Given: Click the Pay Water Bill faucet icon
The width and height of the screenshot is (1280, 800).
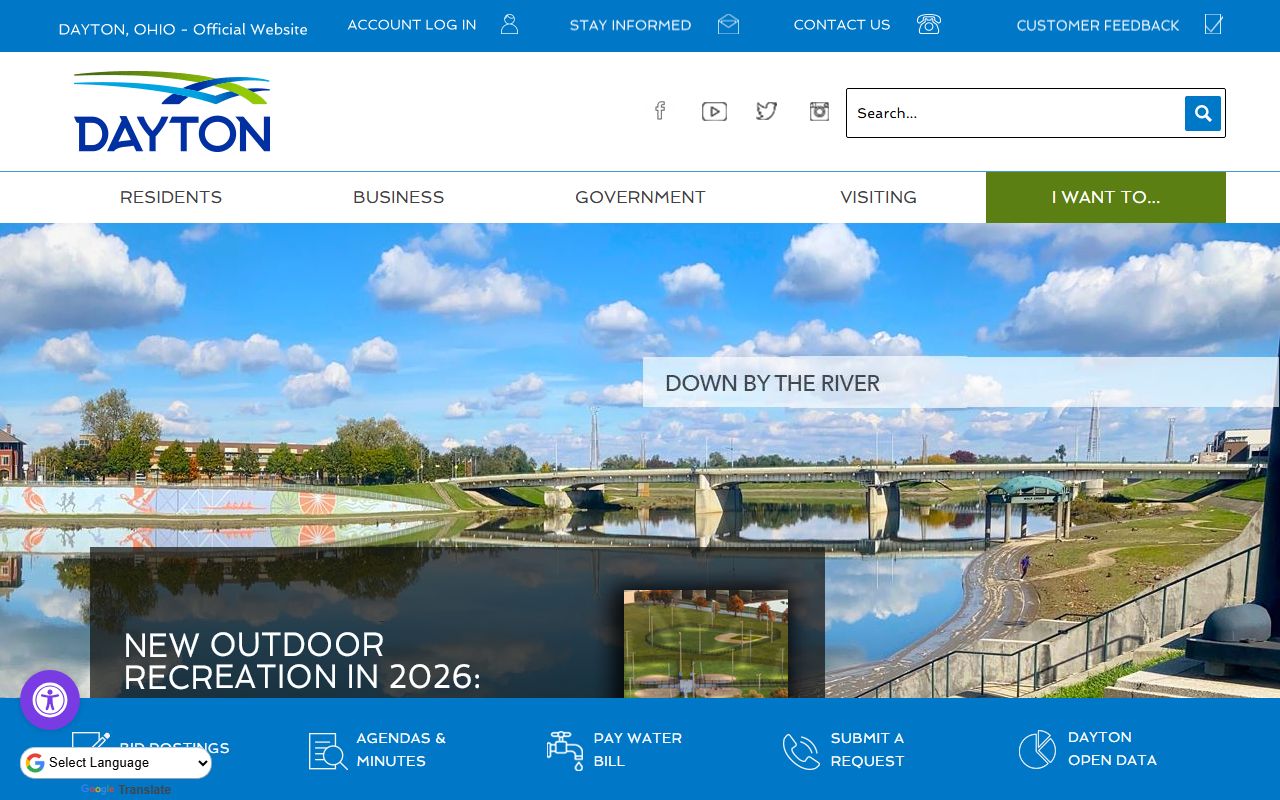Looking at the screenshot, I should (x=564, y=750).
